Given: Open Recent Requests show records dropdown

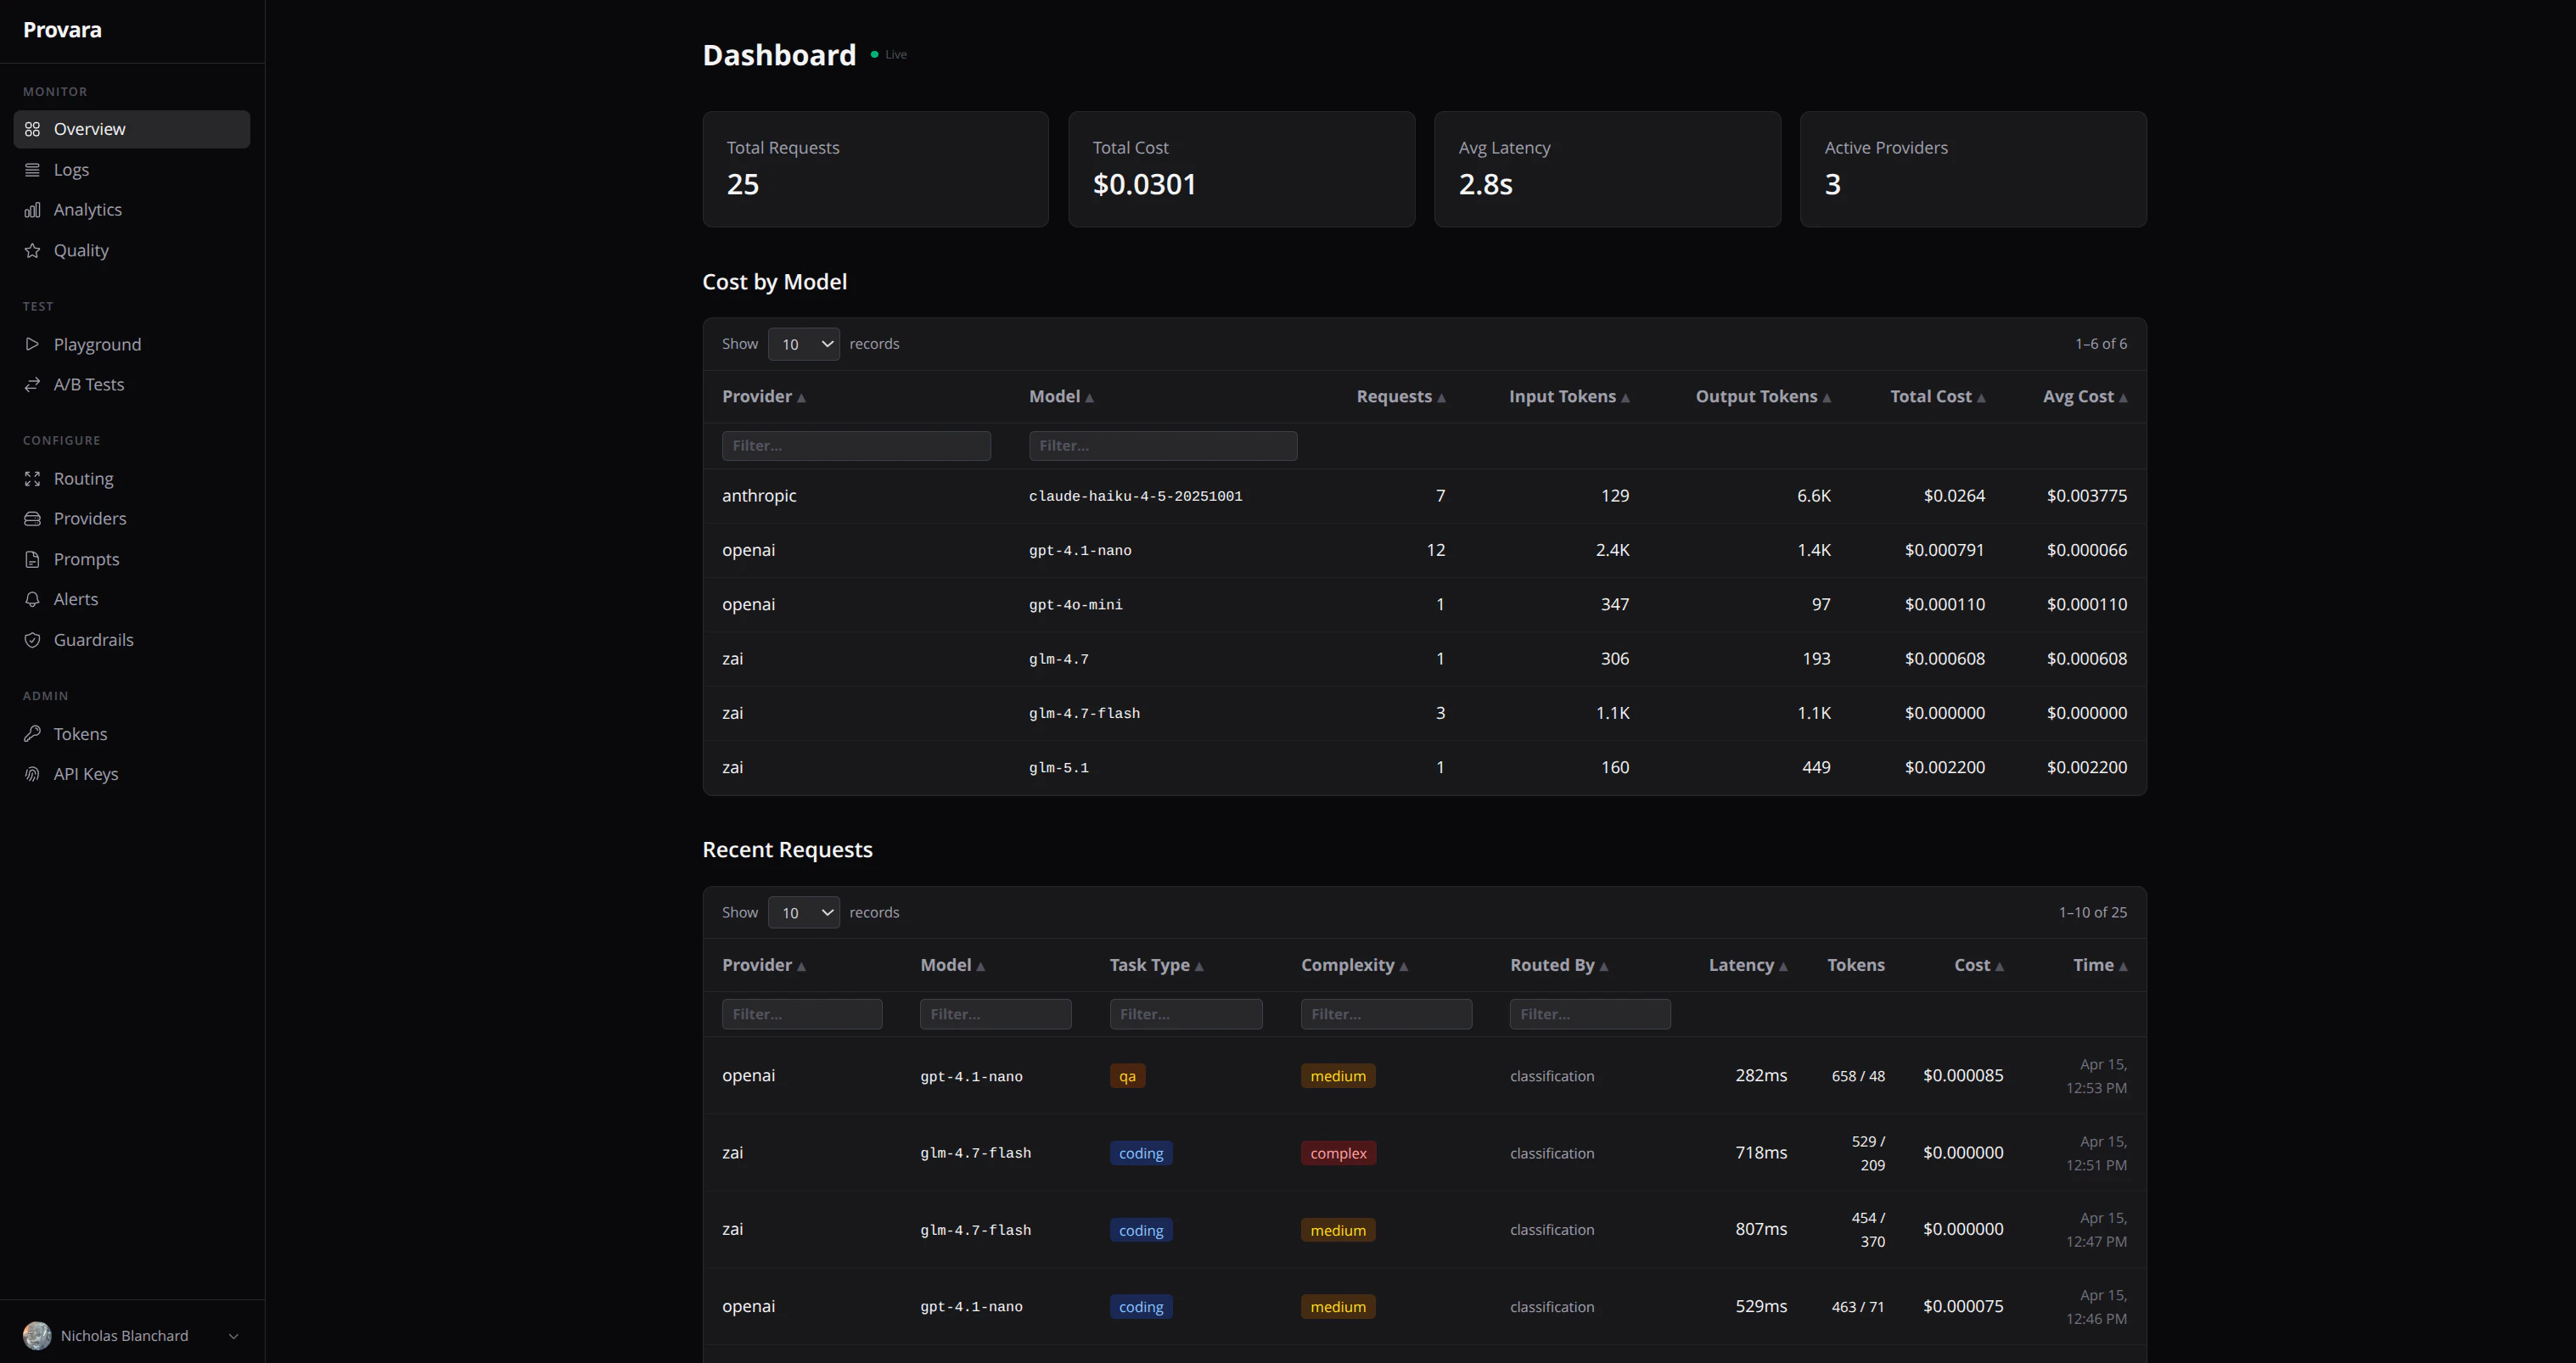Looking at the screenshot, I should pos(803,912).
